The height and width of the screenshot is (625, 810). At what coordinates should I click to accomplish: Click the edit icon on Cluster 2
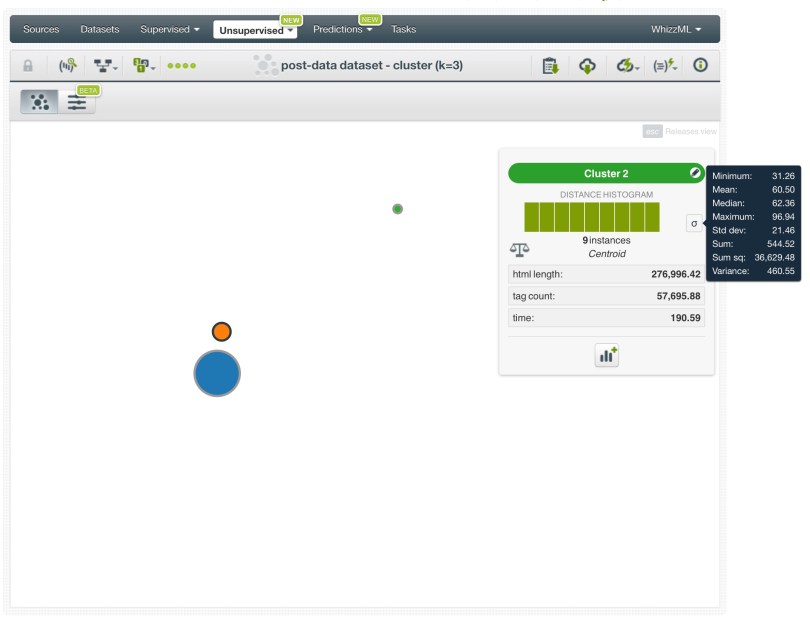(x=695, y=173)
